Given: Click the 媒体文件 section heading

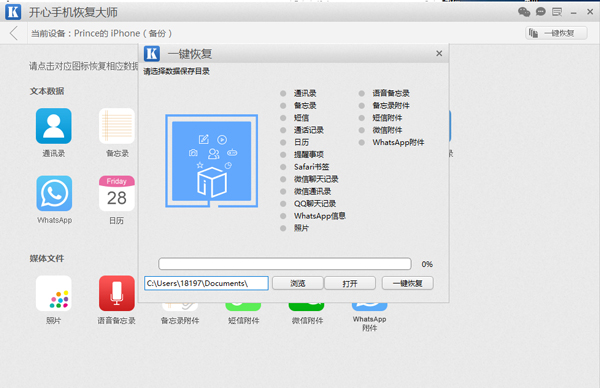Looking at the screenshot, I should pyautogui.click(x=47, y=259).
